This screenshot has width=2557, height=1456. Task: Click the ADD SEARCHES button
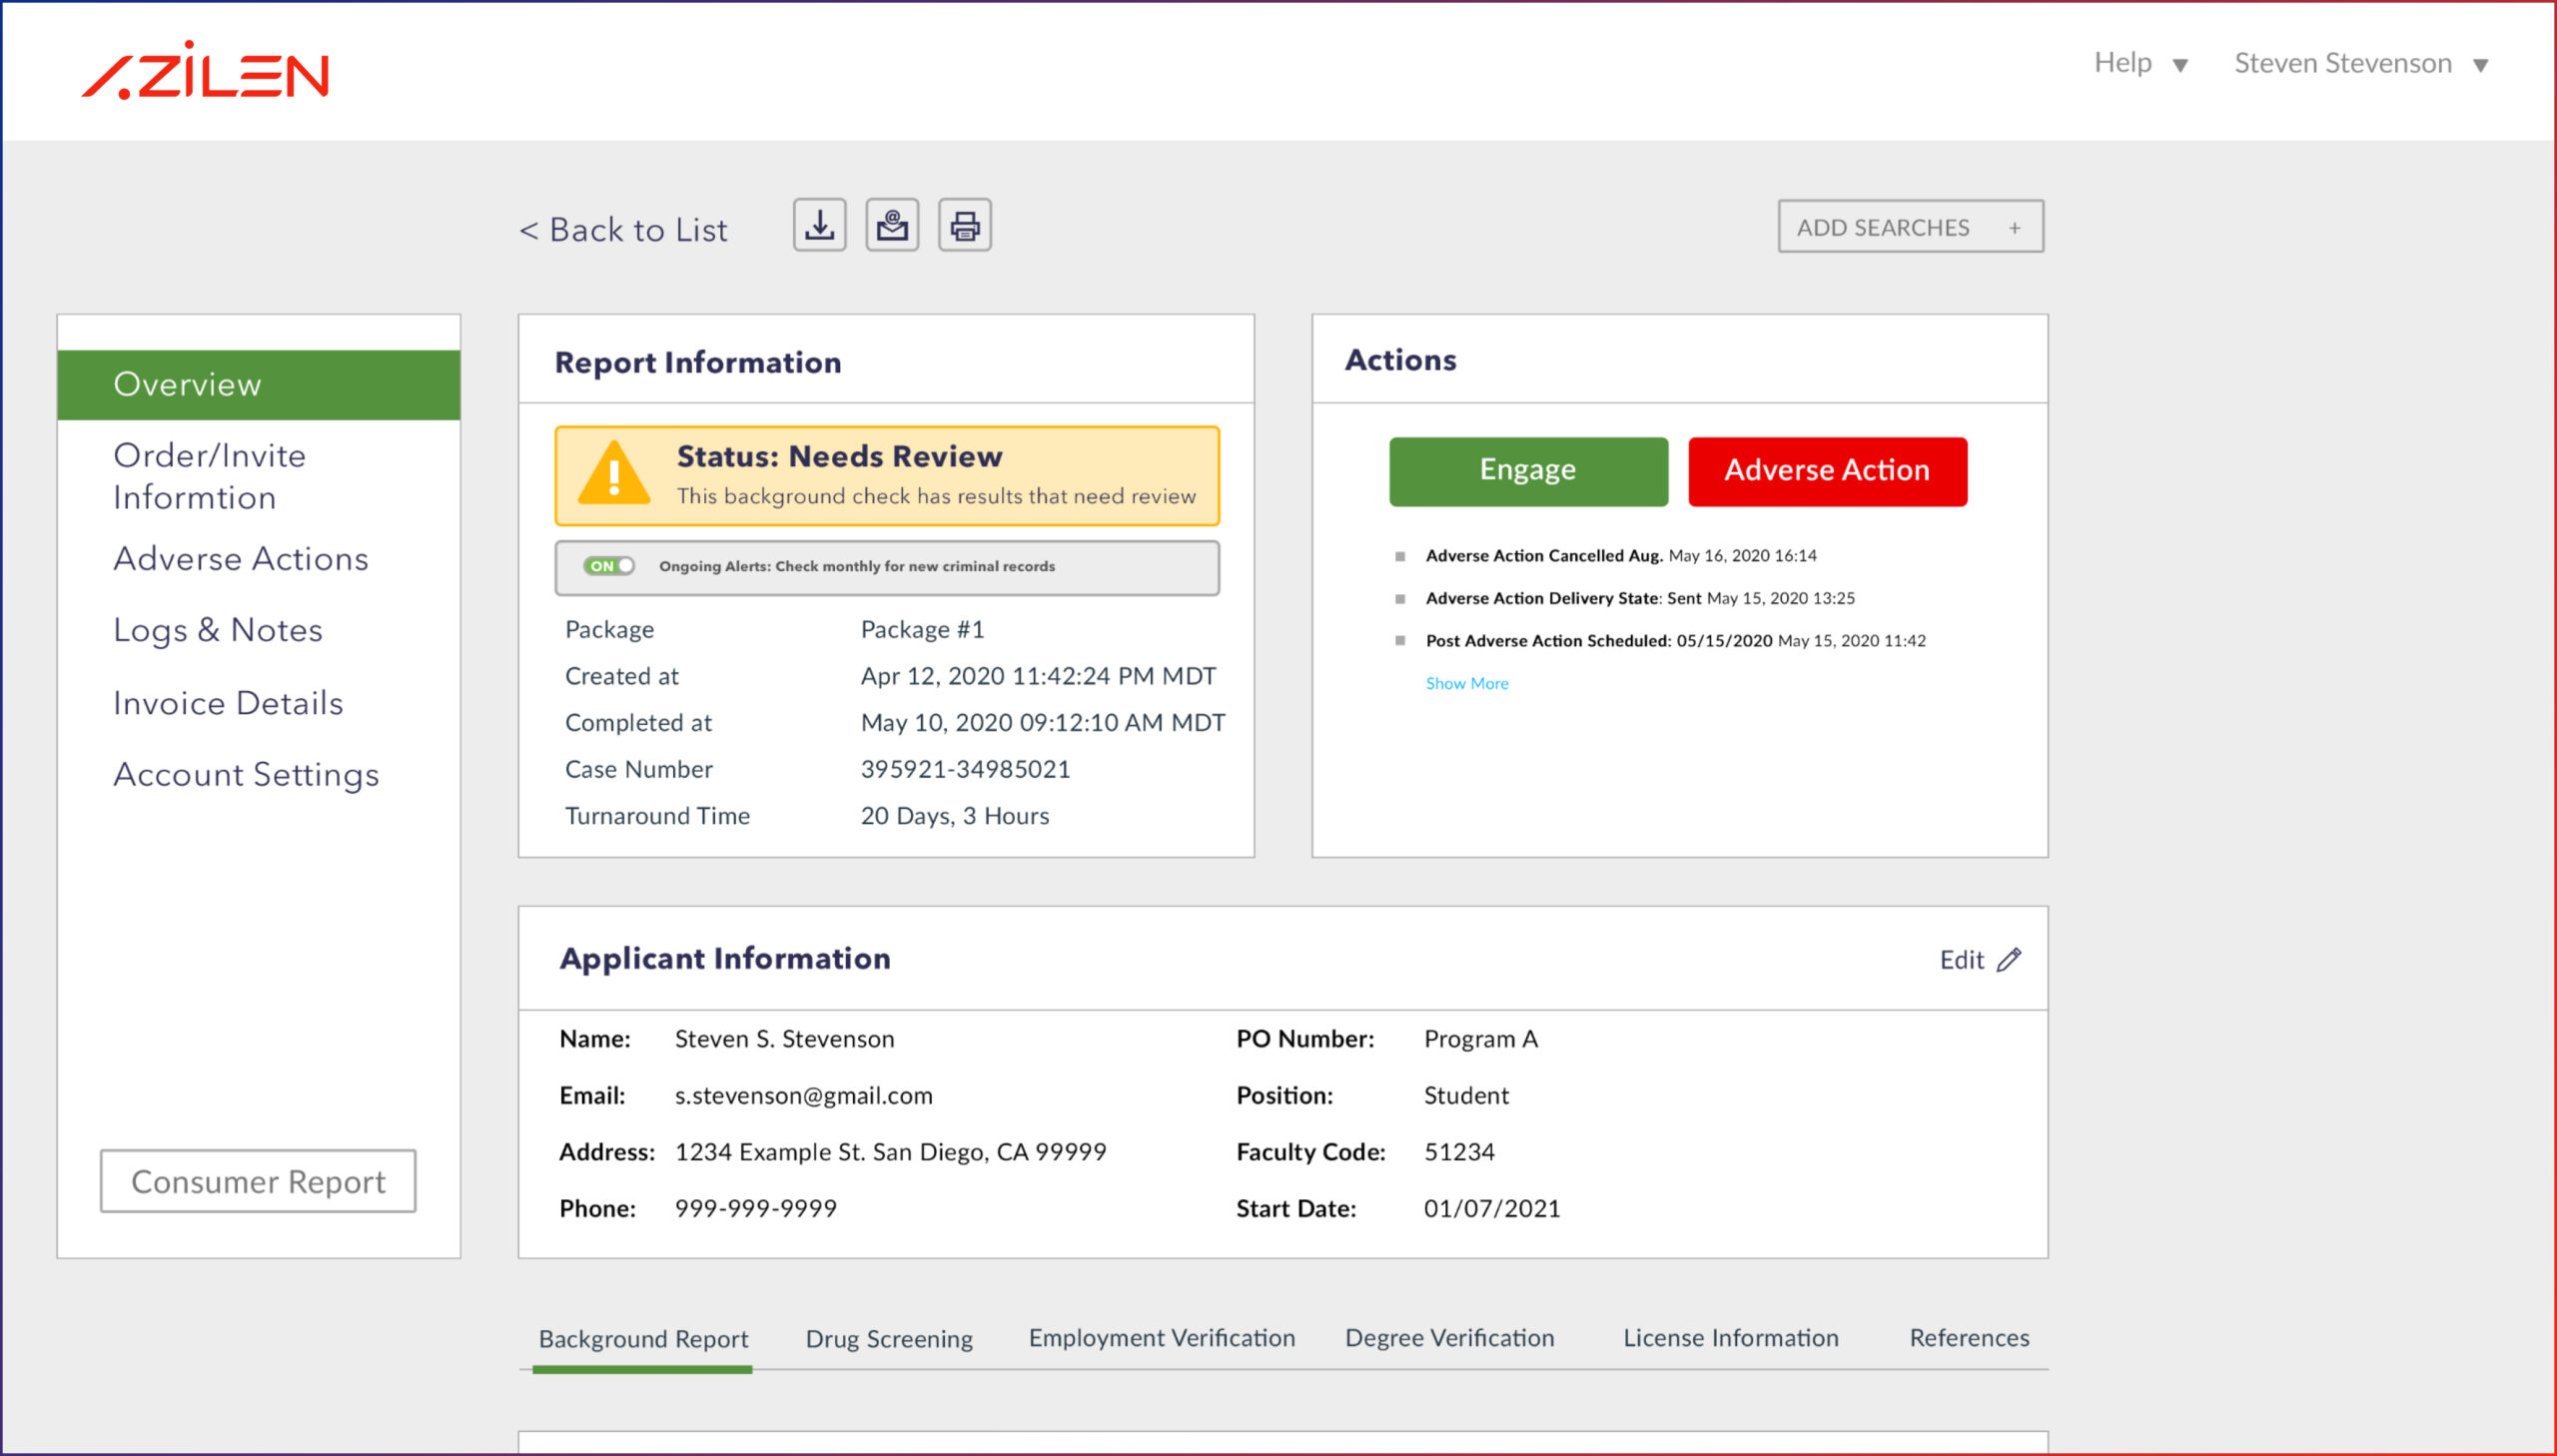click(x=1911, y=227)
